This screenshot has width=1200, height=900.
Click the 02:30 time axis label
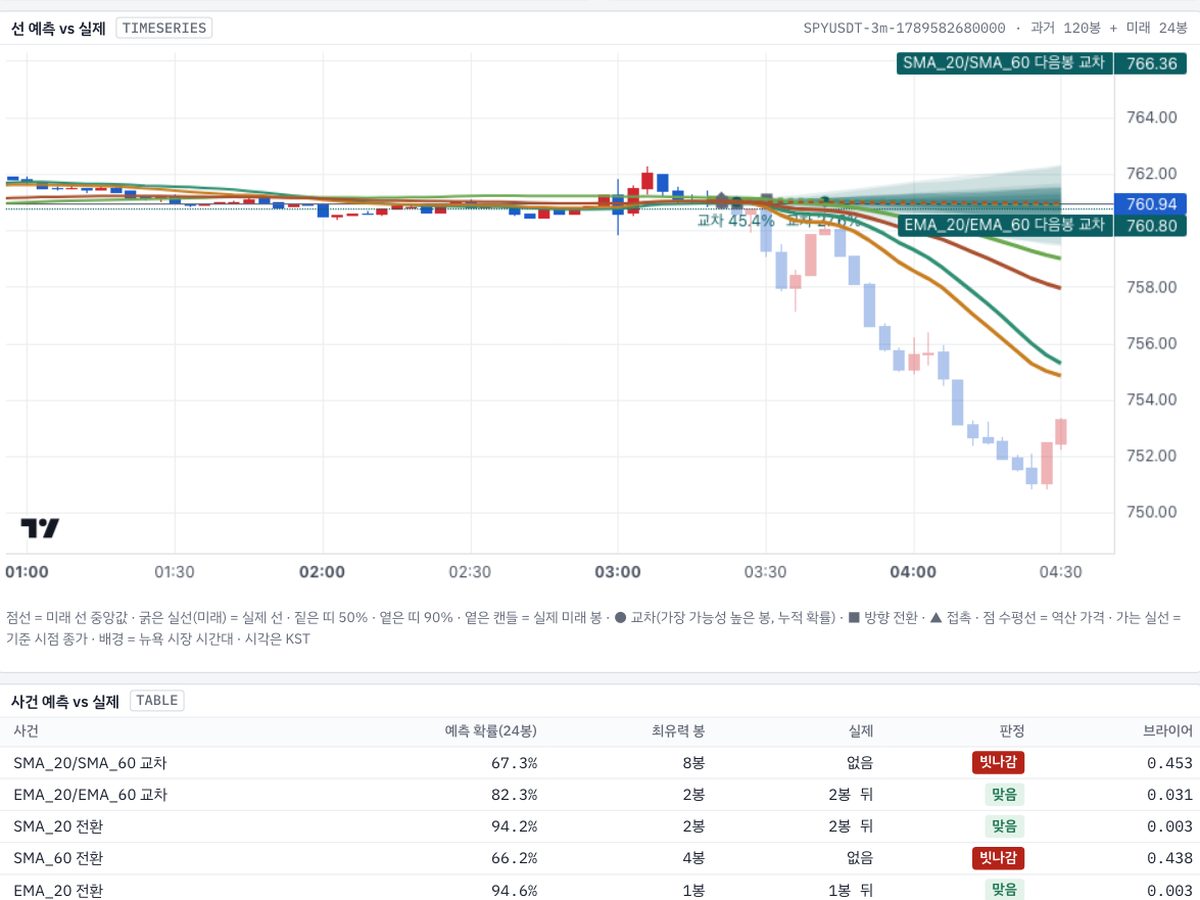tap(469, 572)
